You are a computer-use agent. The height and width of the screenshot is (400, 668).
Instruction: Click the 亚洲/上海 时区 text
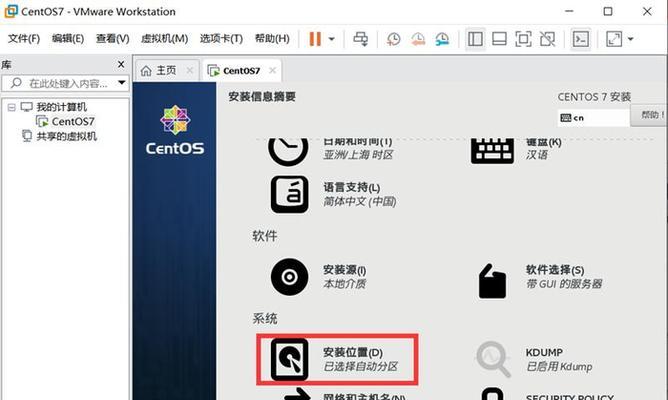[358, 155]
